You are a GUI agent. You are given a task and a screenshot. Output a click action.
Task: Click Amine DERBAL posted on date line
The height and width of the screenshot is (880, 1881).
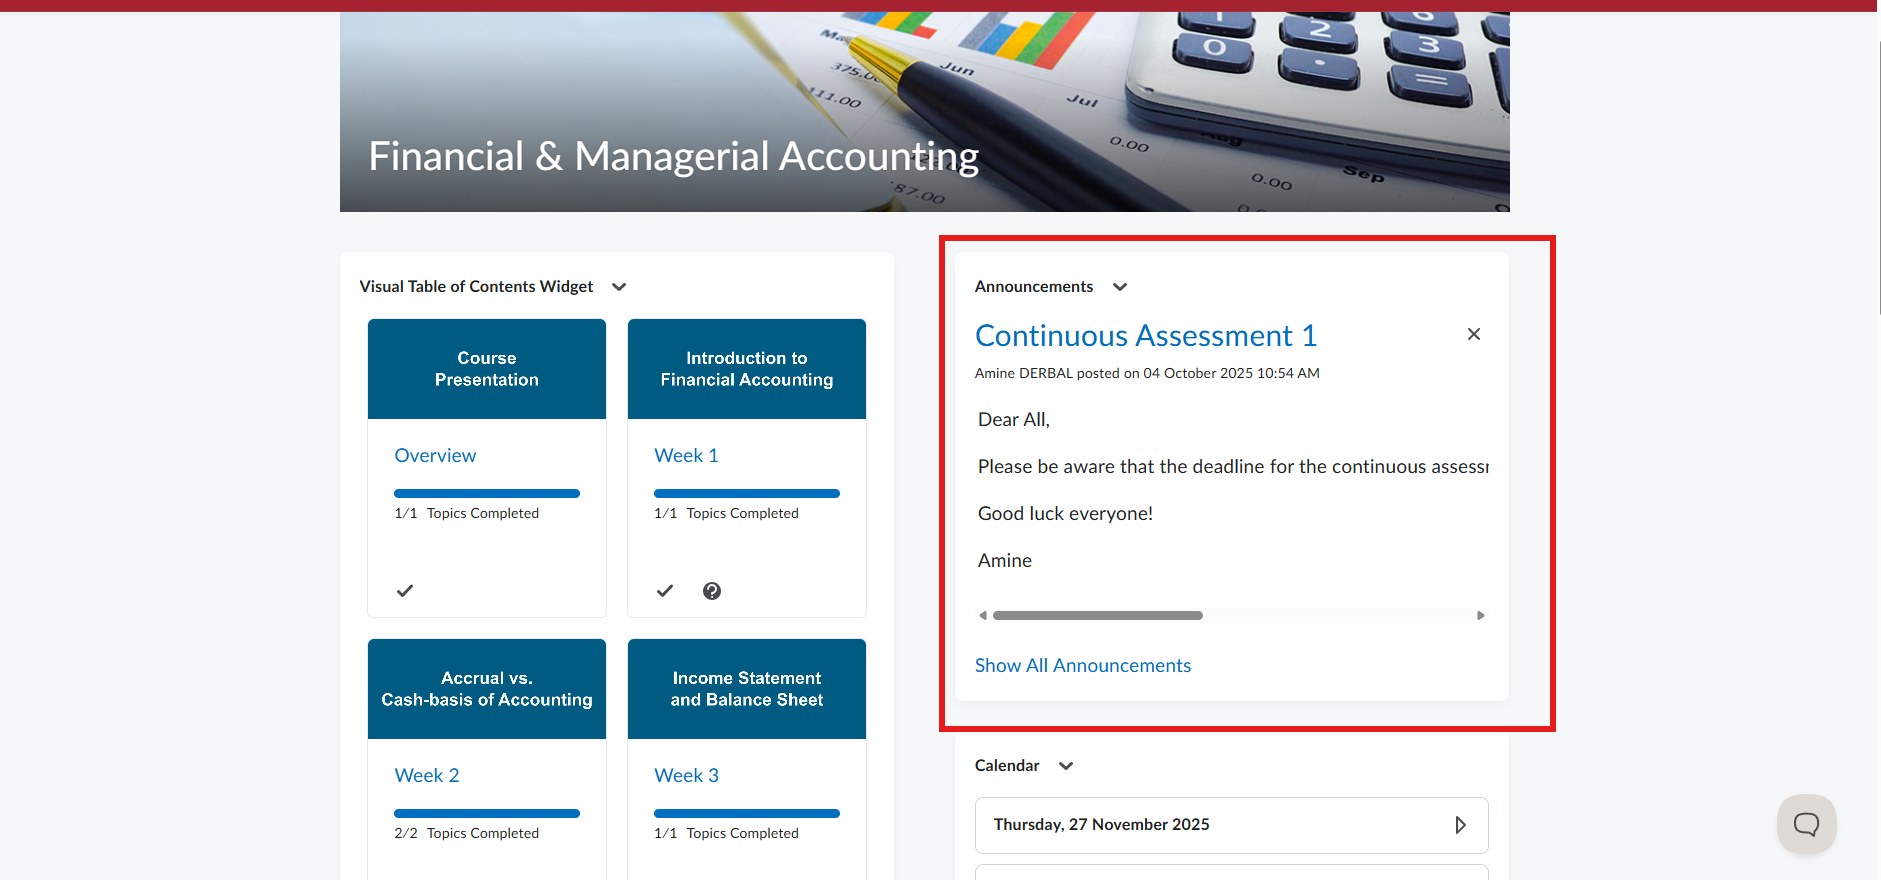tap(1147, 373)
